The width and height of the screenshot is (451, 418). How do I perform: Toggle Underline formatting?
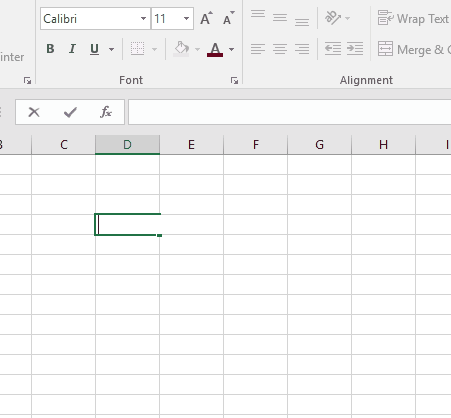coord(94,49)
